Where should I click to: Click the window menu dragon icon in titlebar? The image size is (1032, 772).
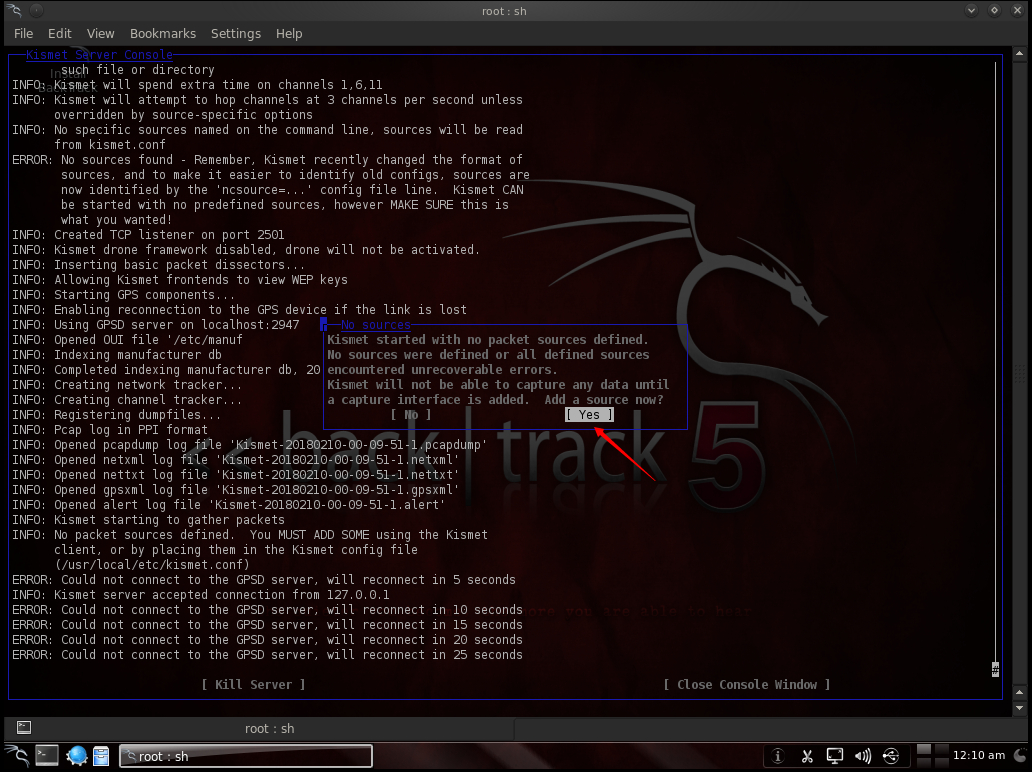15,11
